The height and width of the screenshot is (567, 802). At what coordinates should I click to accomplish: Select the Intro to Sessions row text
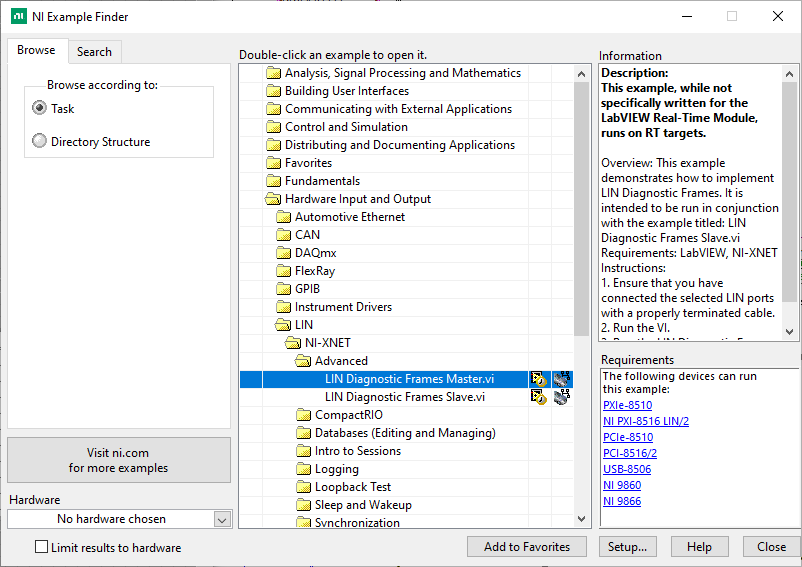point(358,451)
